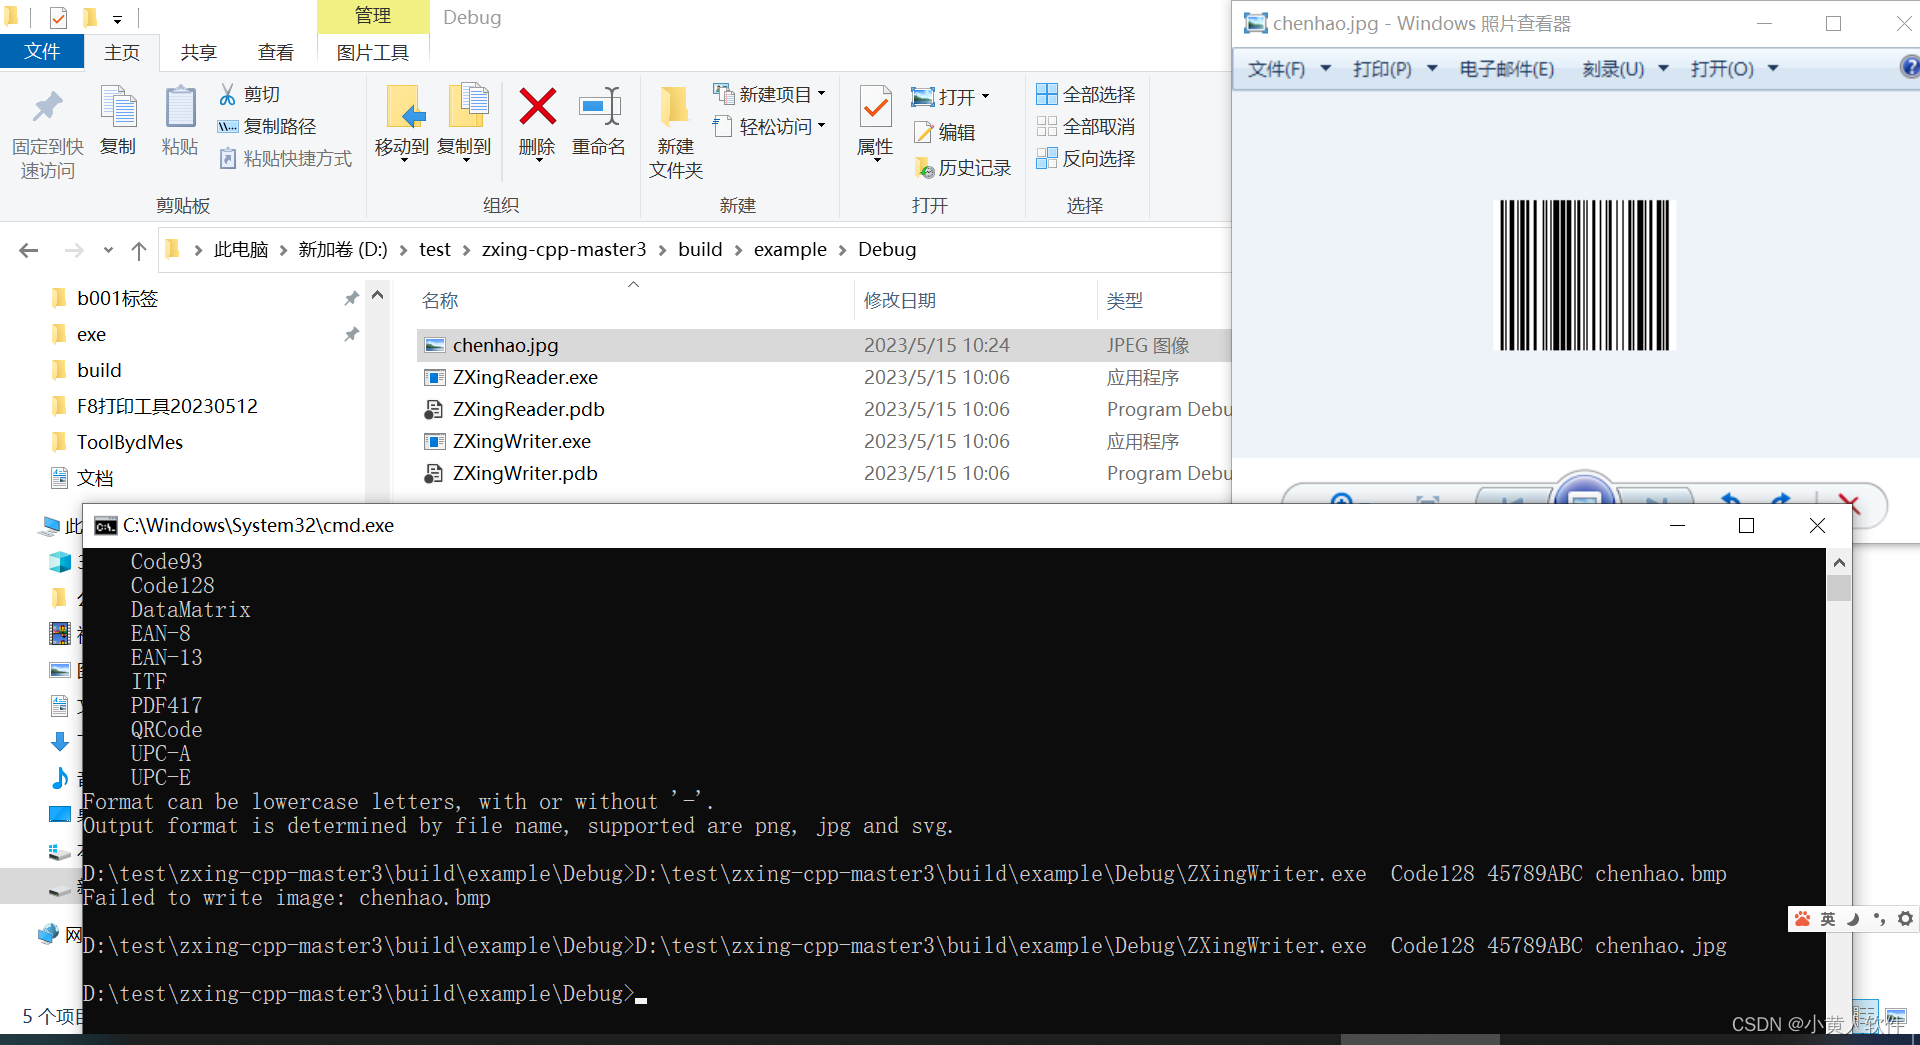Viewport: 1920px width, 1045px height.
Task: Click Invert selection (反向选择)
Action: [1085, 158]
